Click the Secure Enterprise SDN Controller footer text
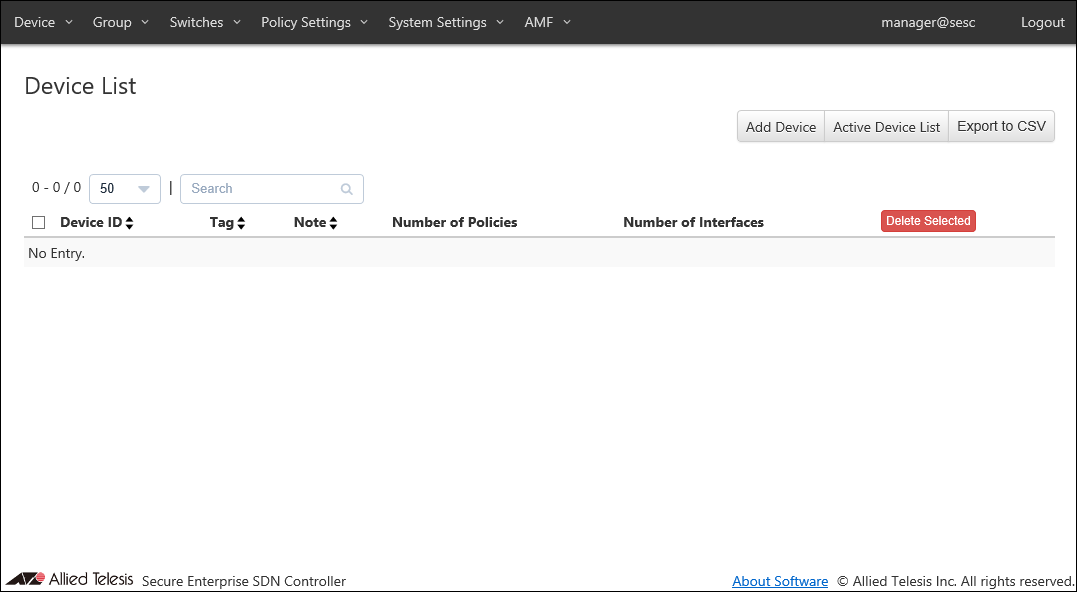Screen dimensions: 1077x592 point(244,582)
